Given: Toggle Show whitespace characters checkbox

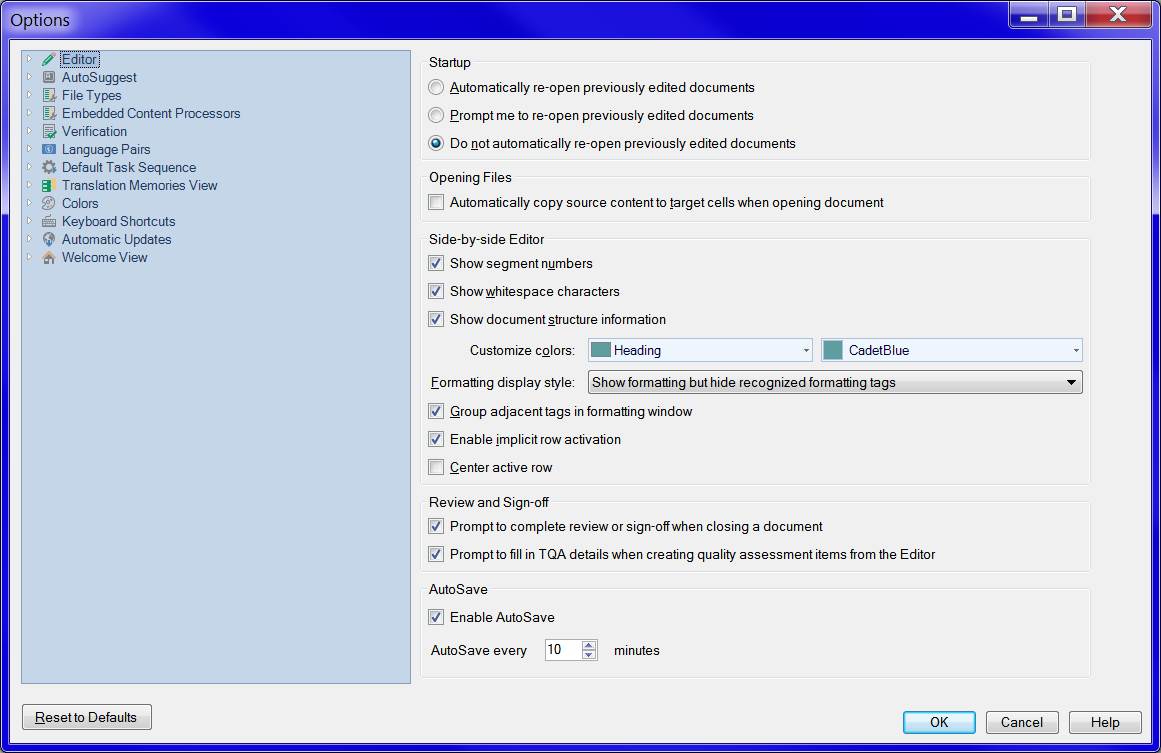Looking at the screenshot, I should coord(436,292).
